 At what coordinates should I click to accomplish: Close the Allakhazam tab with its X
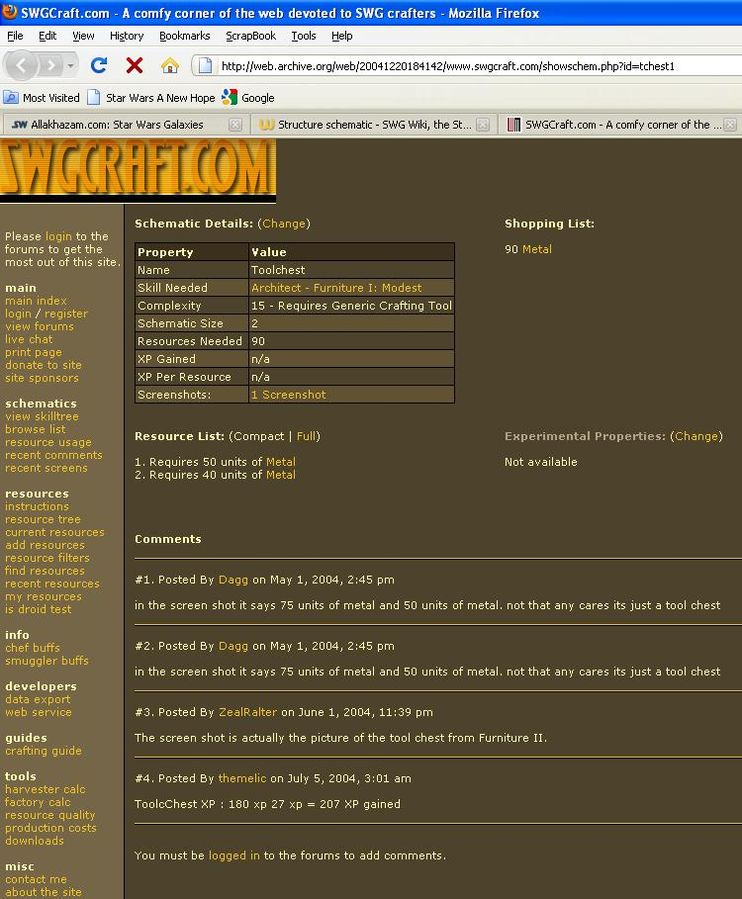tap(235, 125)
